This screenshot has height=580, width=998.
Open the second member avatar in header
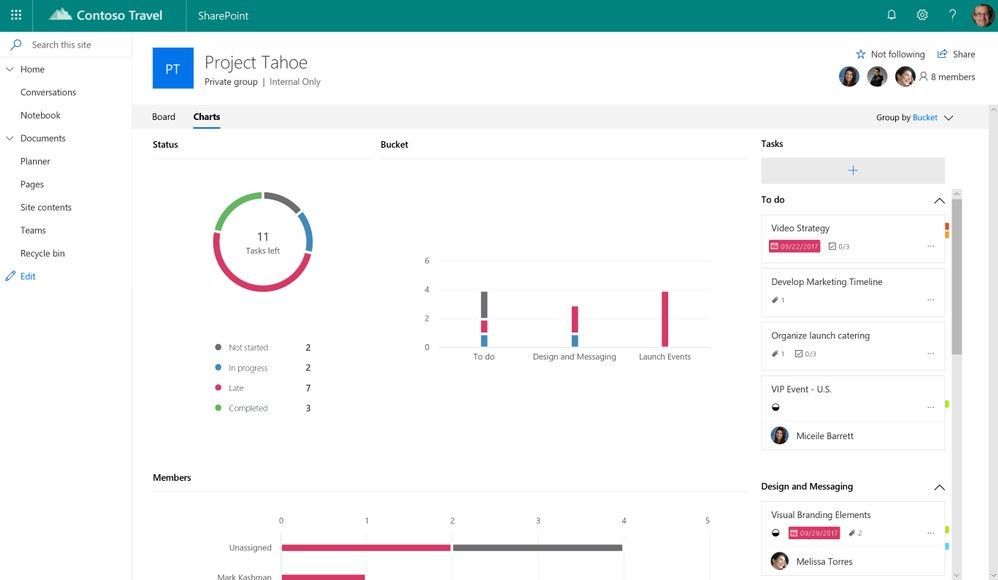tap(876, 76)
